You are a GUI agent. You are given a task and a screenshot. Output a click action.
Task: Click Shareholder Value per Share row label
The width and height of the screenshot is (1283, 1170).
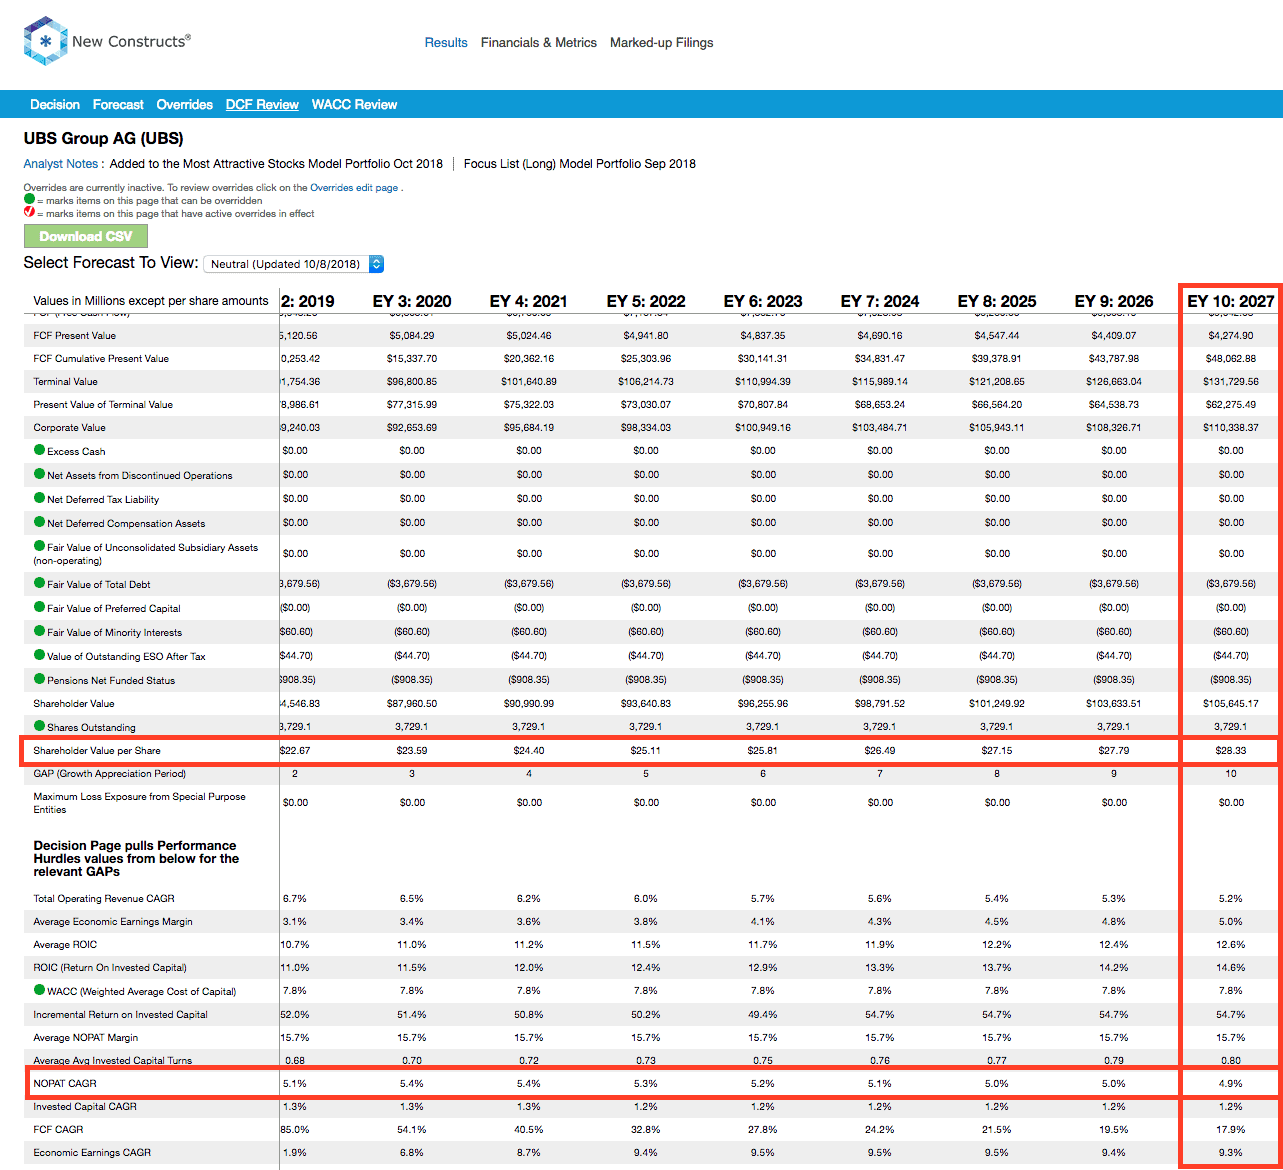[97, 750]
